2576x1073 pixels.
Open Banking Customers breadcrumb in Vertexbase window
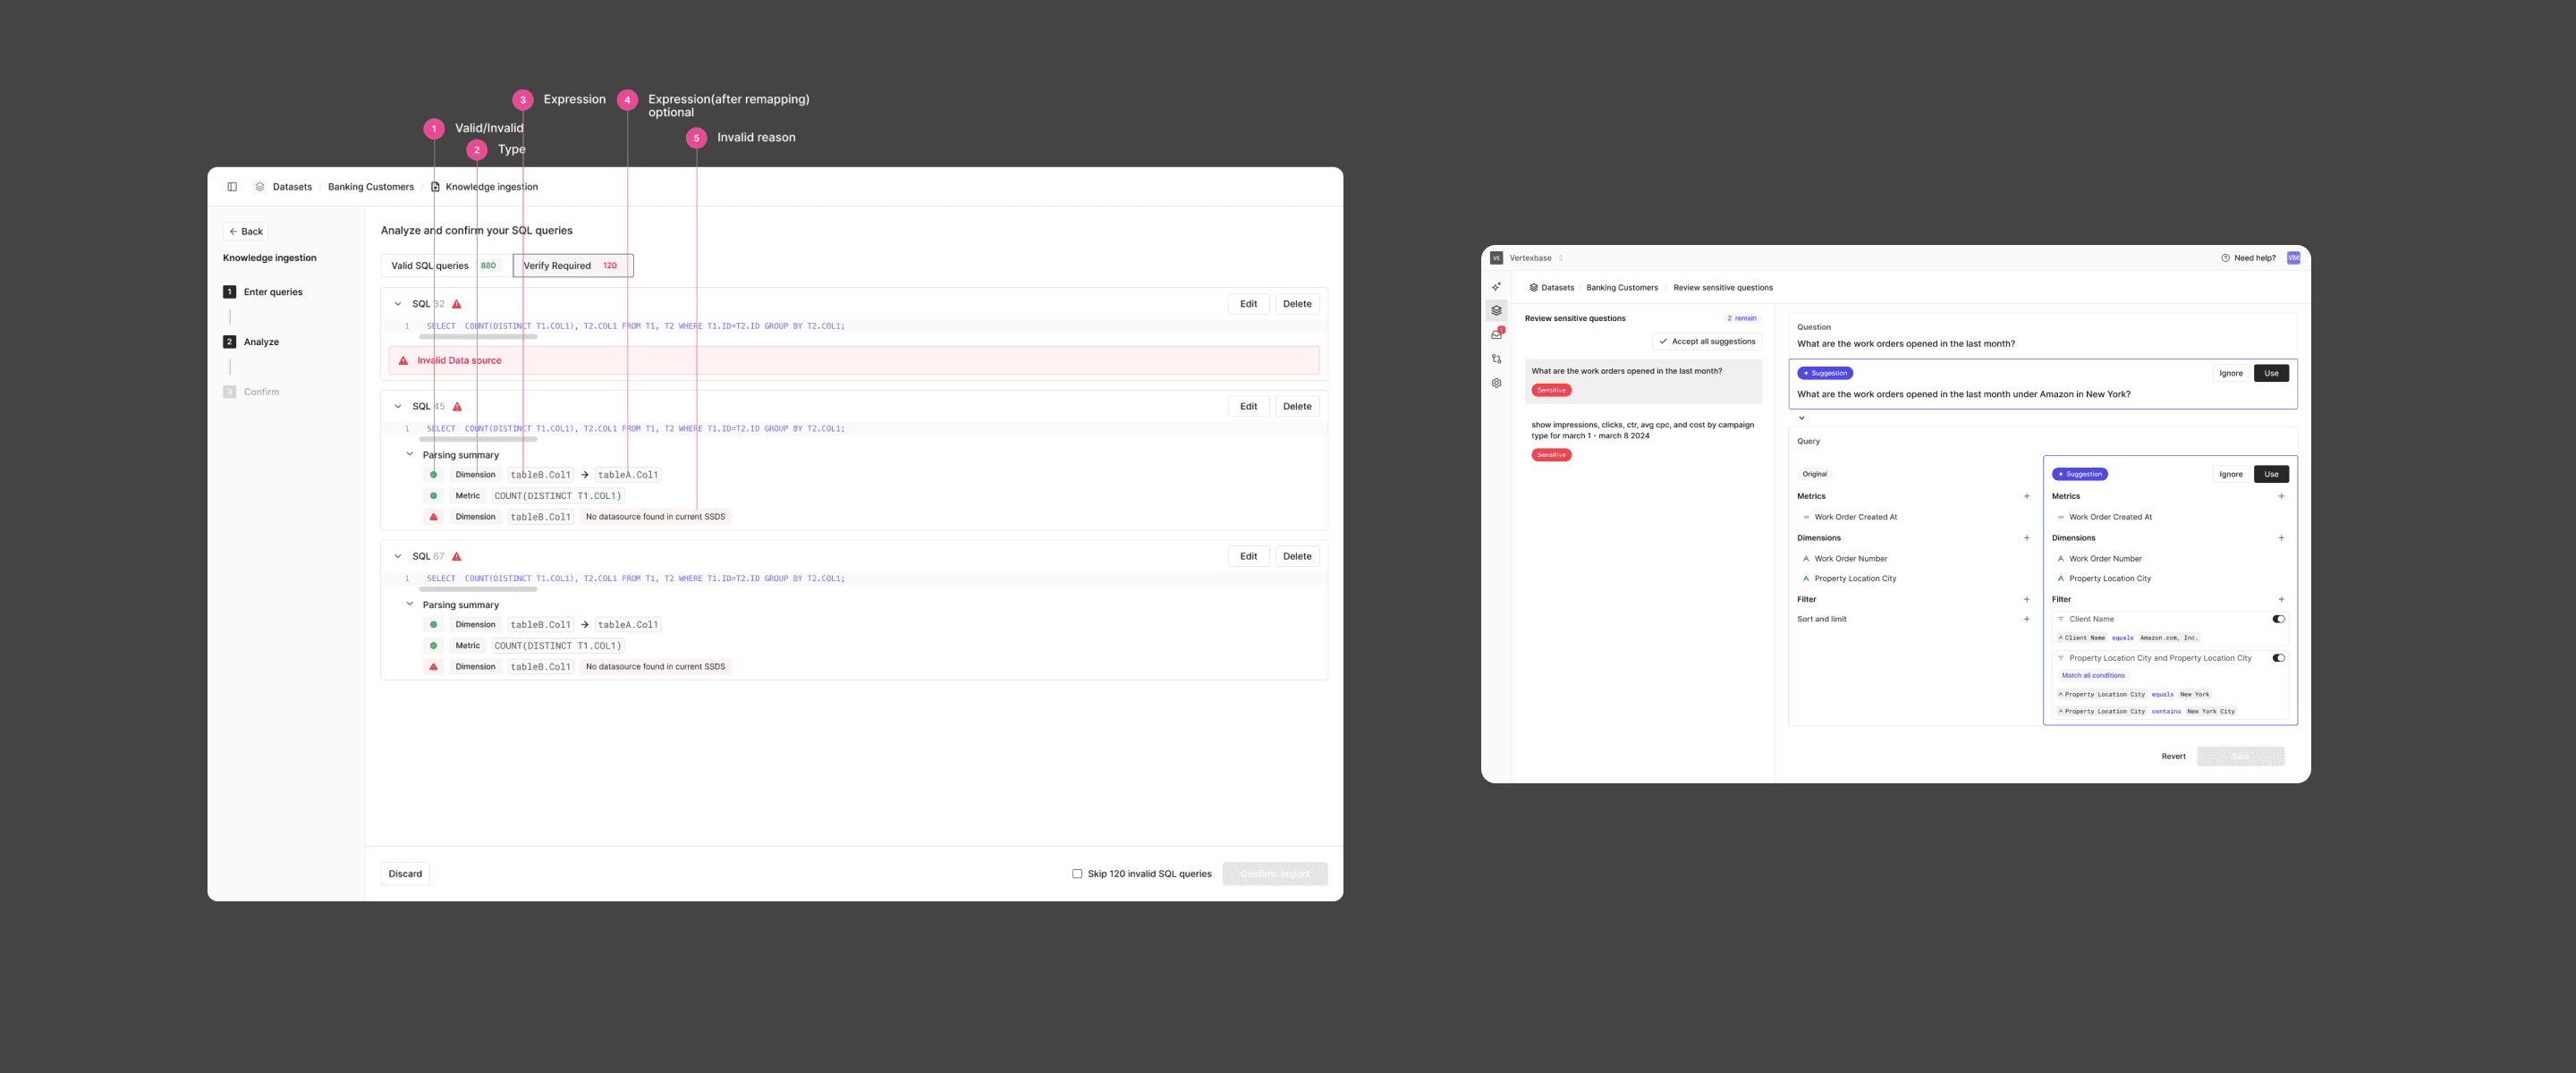[x=1622, y=288]
